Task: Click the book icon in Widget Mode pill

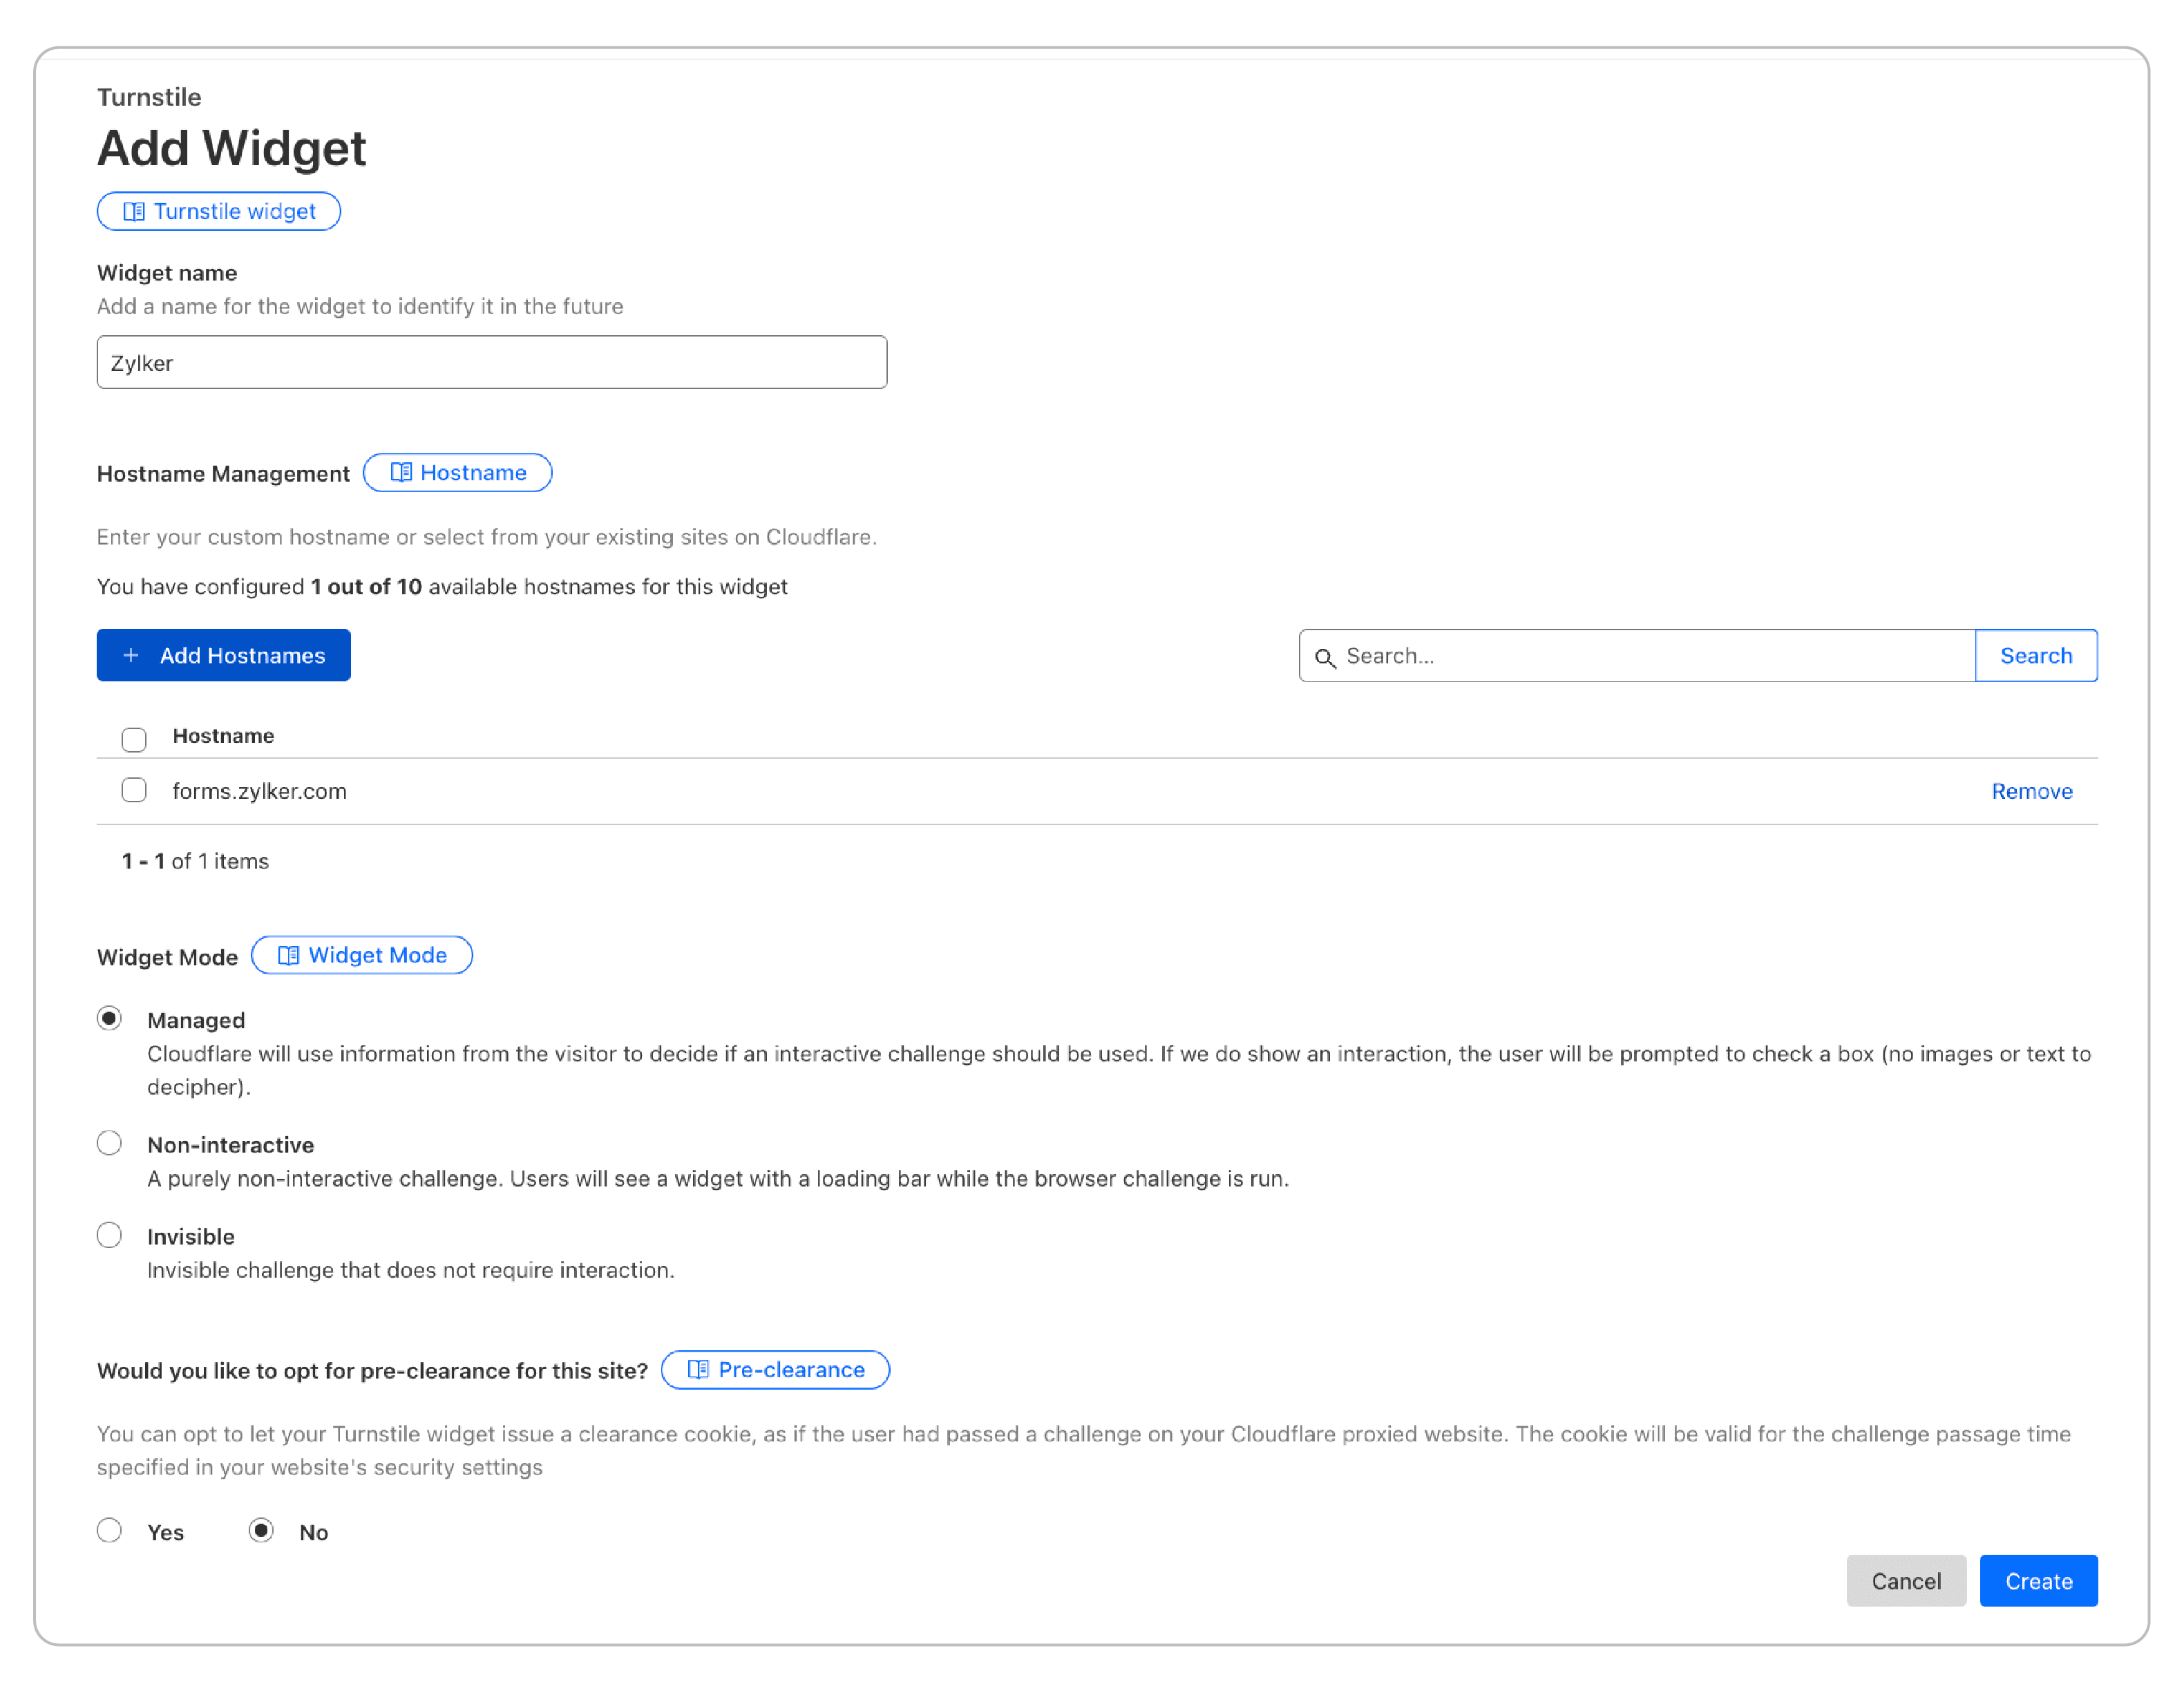Action: (288, 955)
